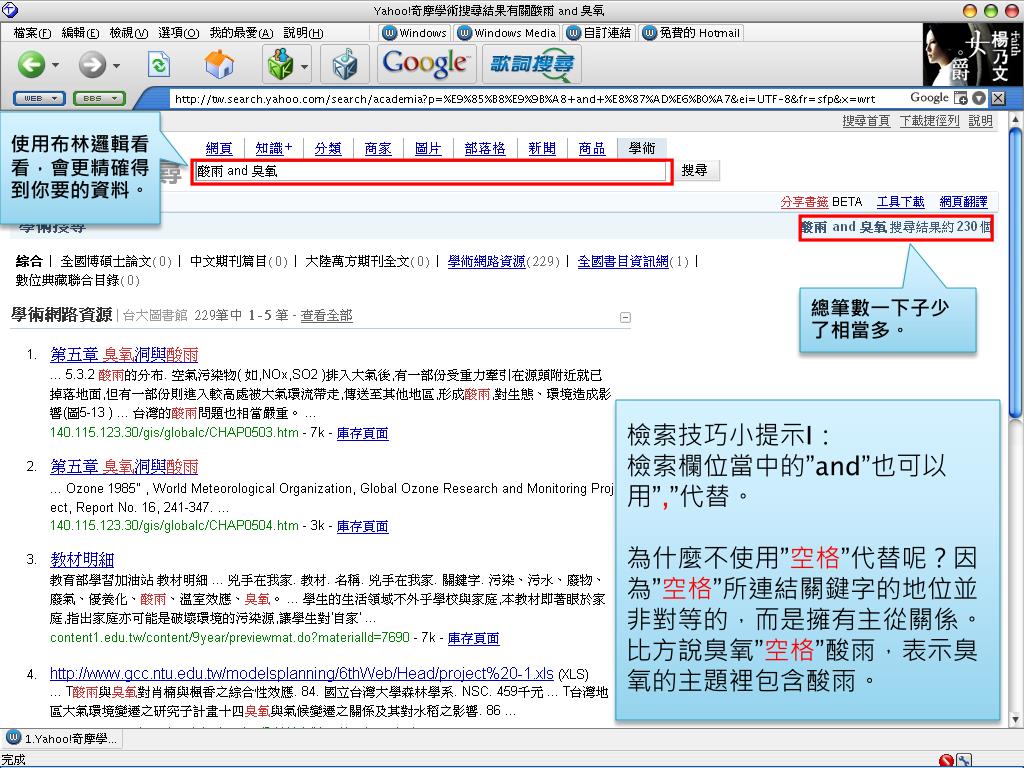This screenshot has width=1024, height=768.
Task: Click the wrench tool icon in status bar
Action: tap(963, 760)
